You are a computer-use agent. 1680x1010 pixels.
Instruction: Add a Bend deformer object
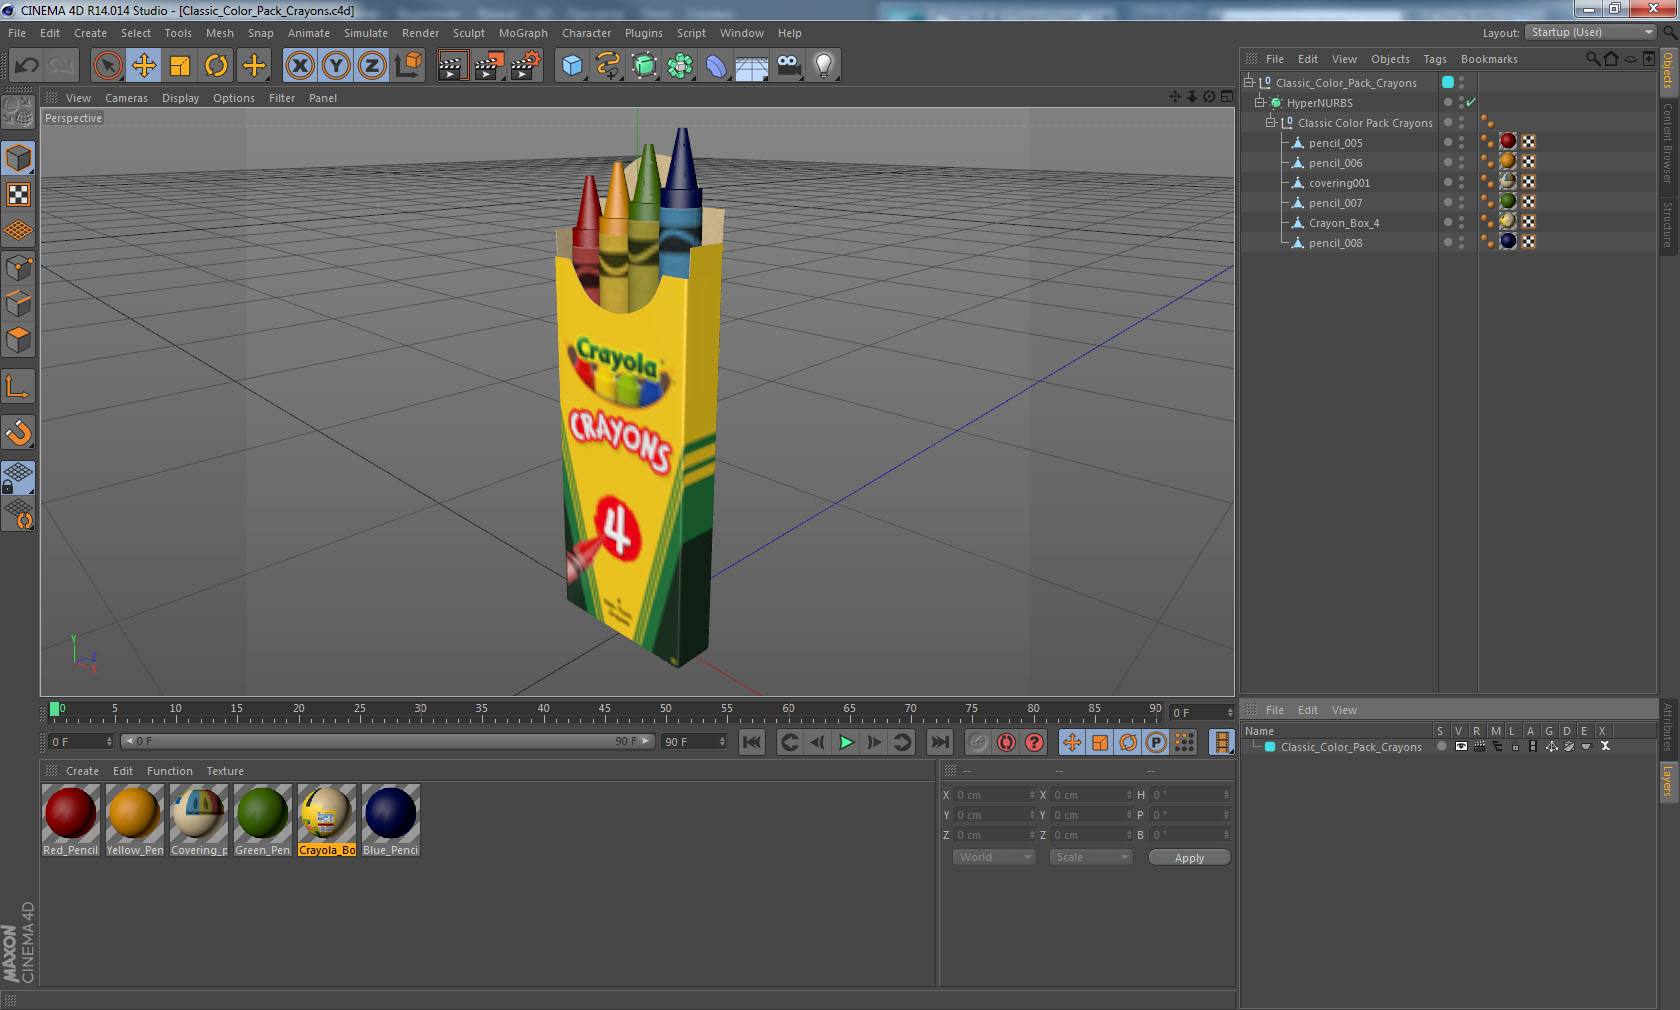click(716, 66)
